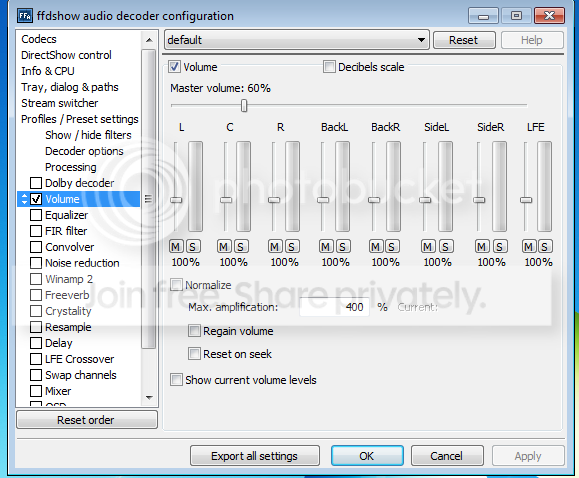Click the ffdshow icon in the title bar
This screenshot has width=579, height=478.
tap(25, 16)
